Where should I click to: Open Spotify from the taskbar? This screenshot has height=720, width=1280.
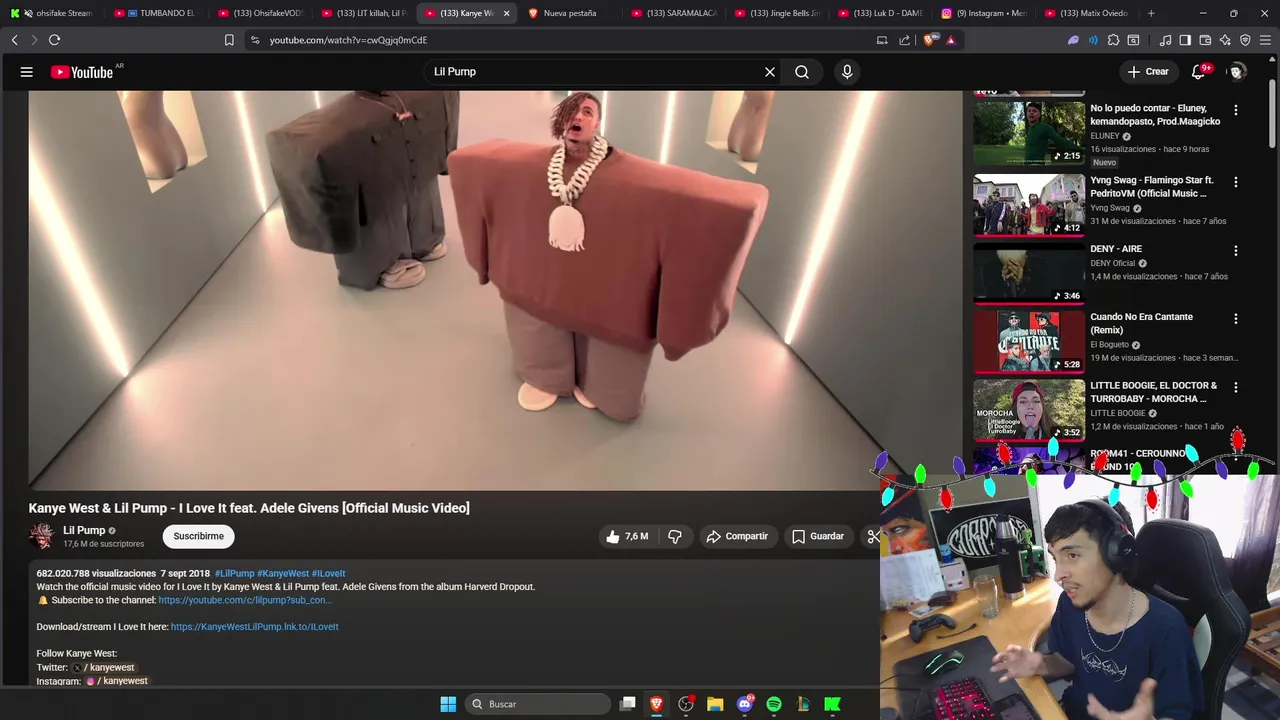coord(774,704)
